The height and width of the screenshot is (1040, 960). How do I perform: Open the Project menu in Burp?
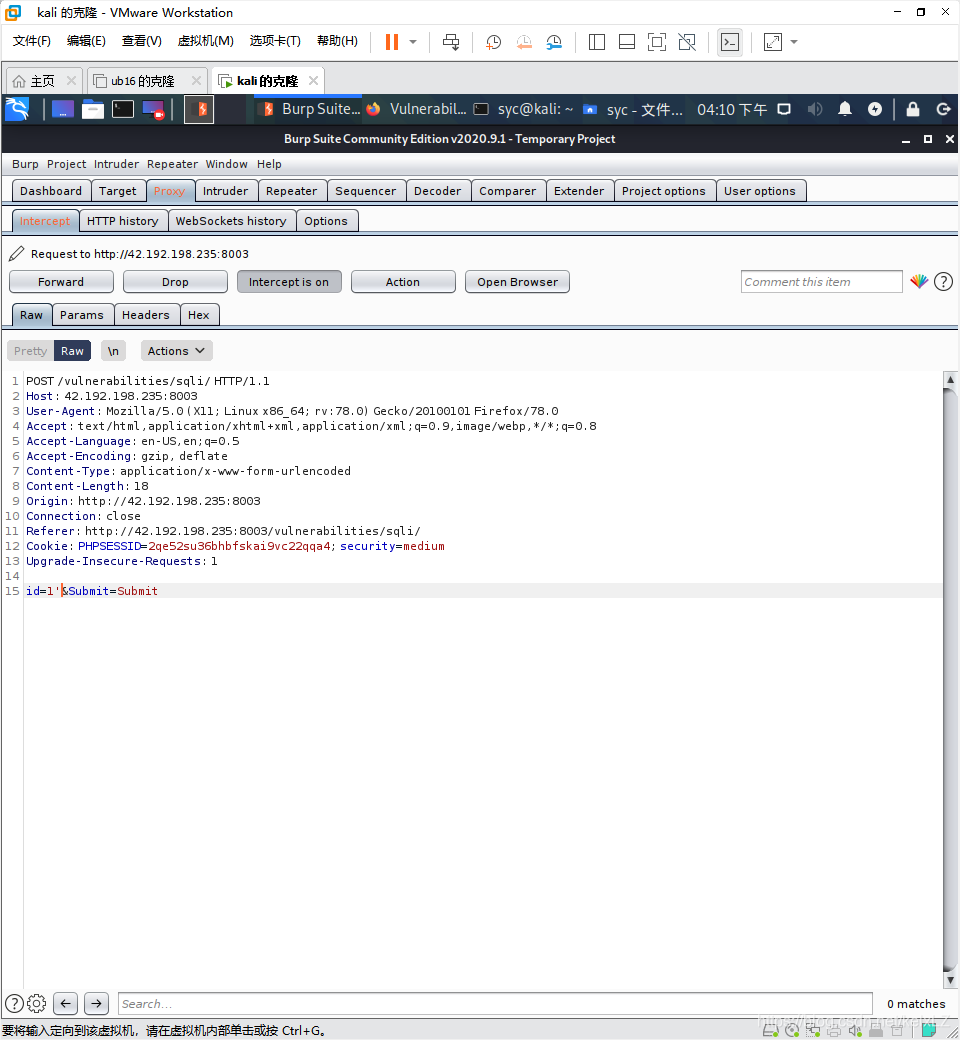66,164
